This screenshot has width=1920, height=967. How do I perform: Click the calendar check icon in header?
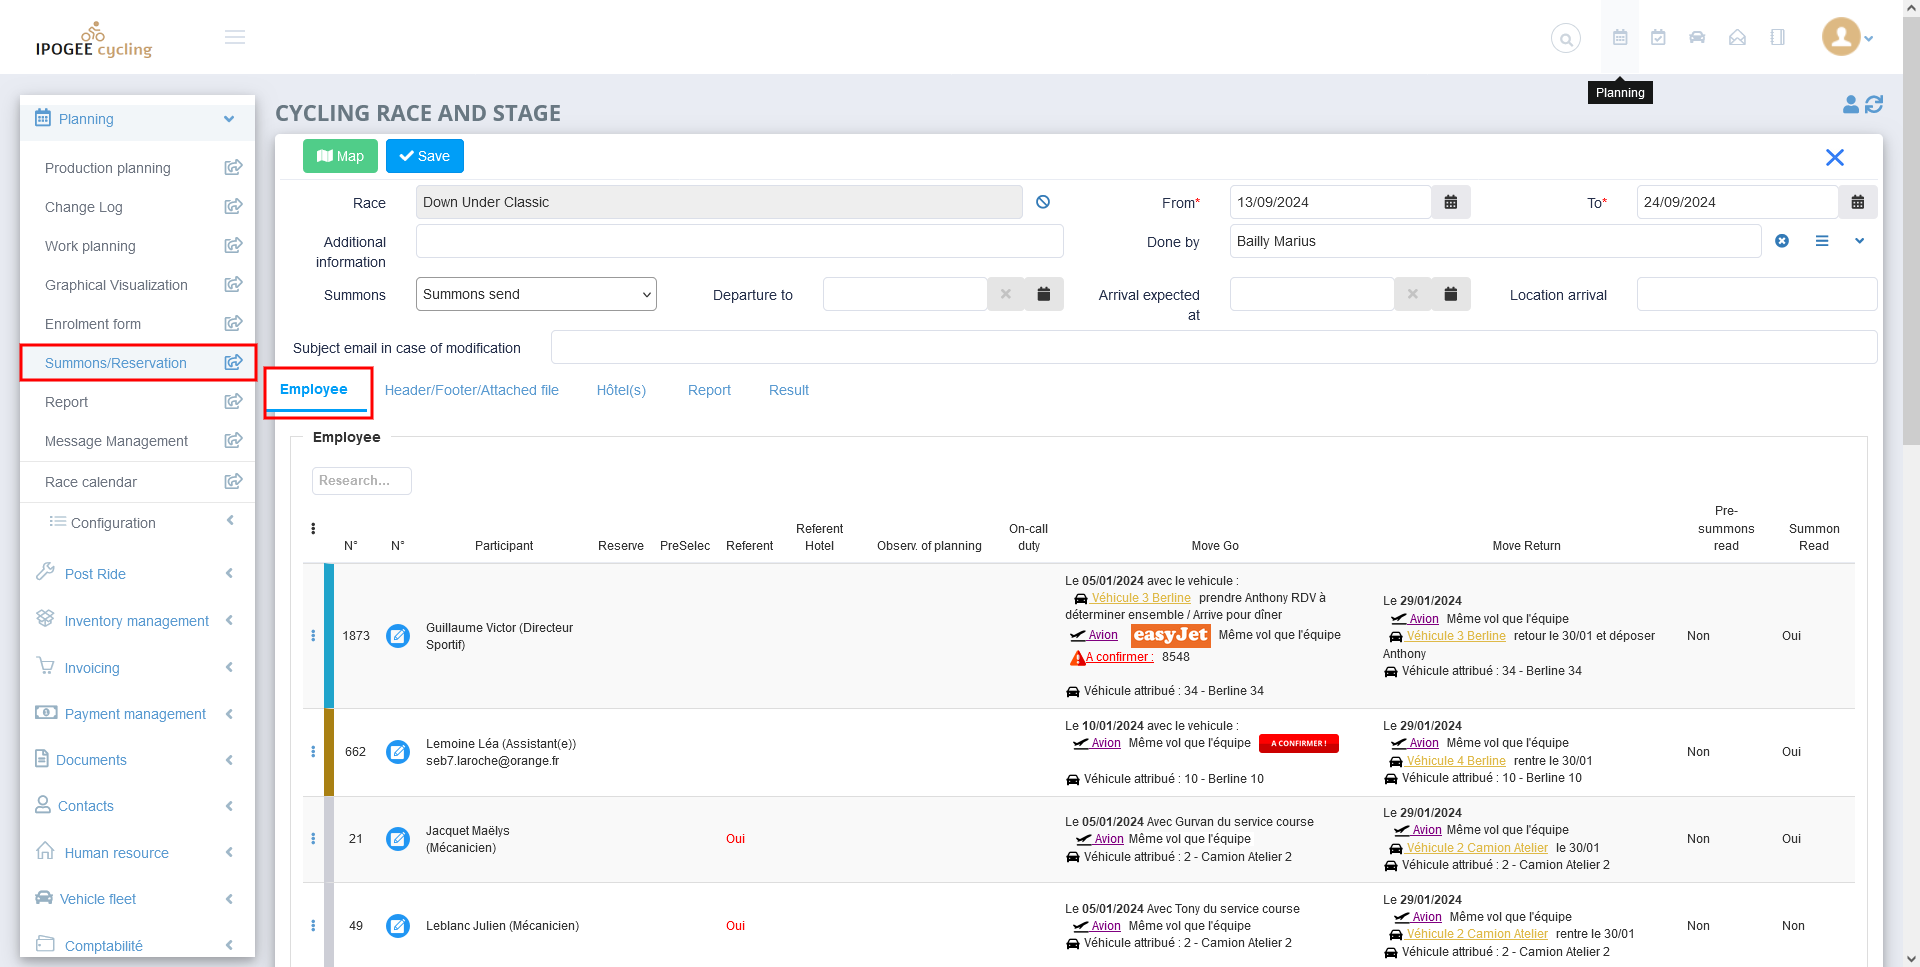tap(1658, 37)
